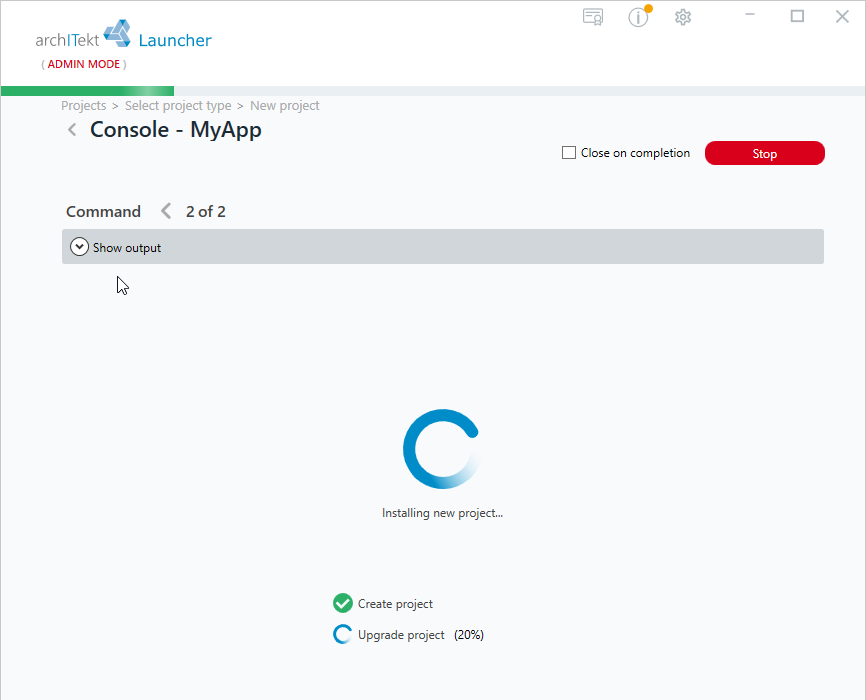This screenshot has height=700, width=866.
Task: Click the large loading spinner
Action: 442,449
